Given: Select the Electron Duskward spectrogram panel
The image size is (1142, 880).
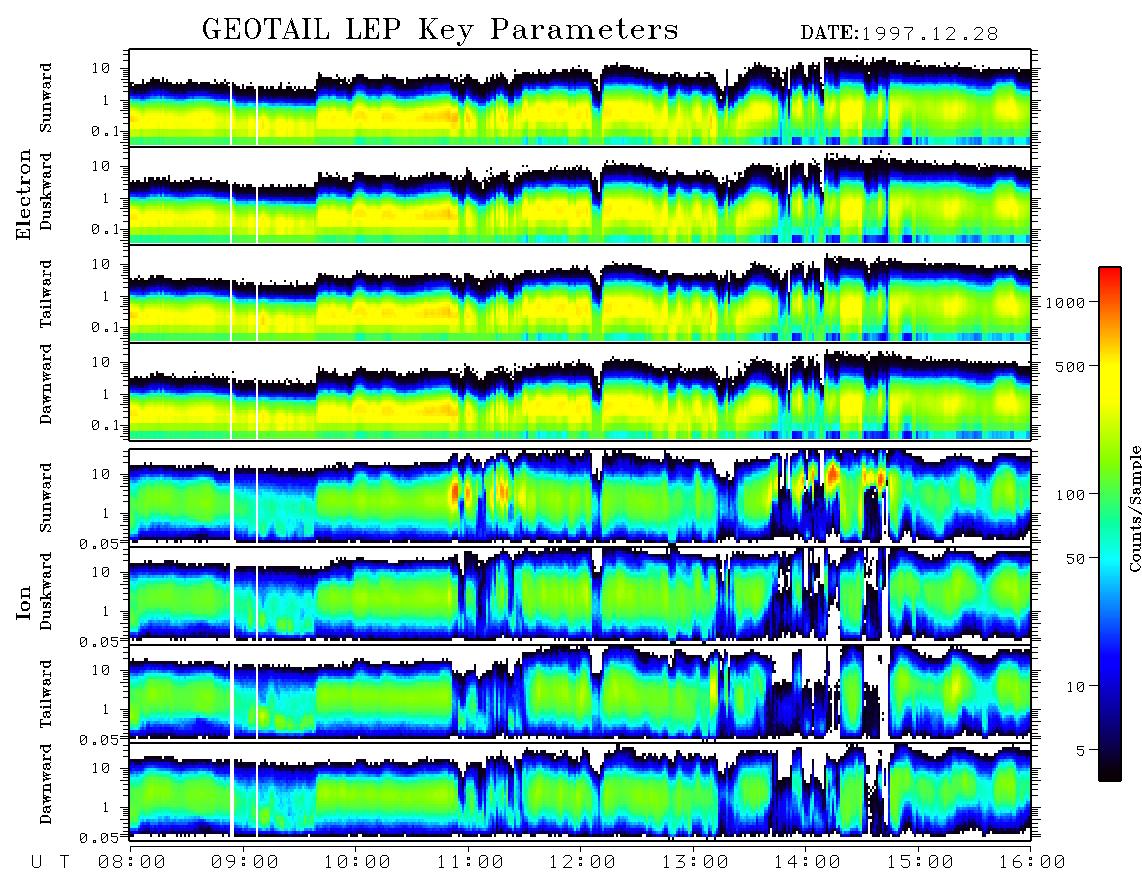Looking at the screenshot, I should point(580,195).
